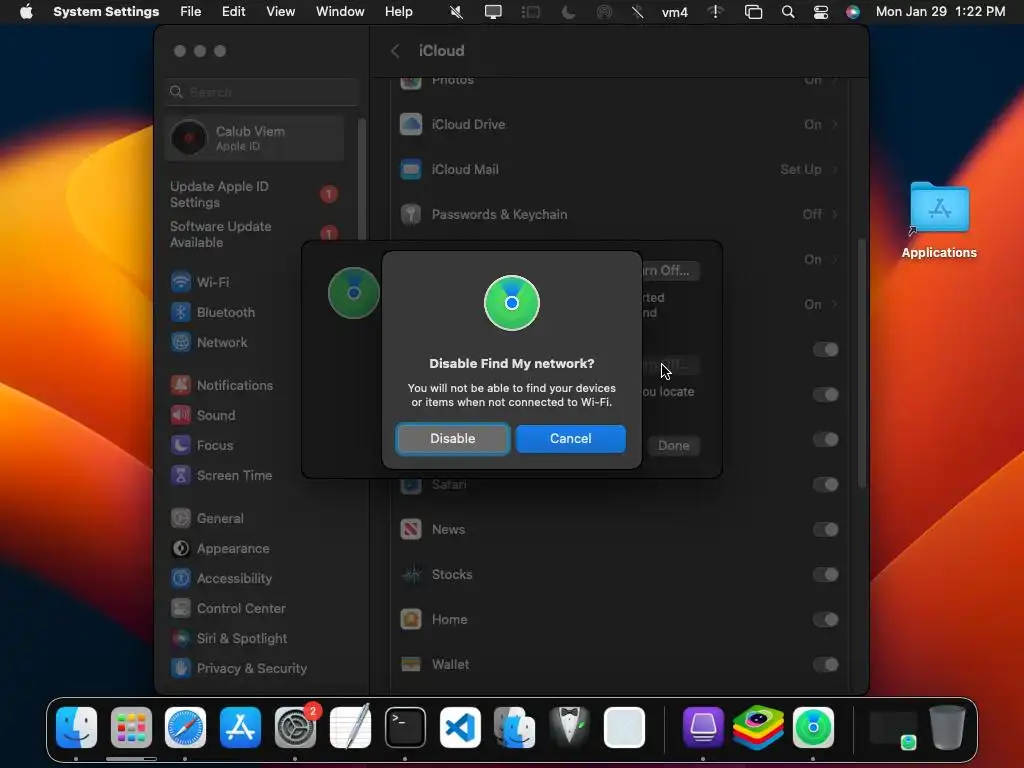Toggle the News iCloud switch
The width and height of the screenshot is (1024, 768).
pyautogui.click(x=825, y=530)
